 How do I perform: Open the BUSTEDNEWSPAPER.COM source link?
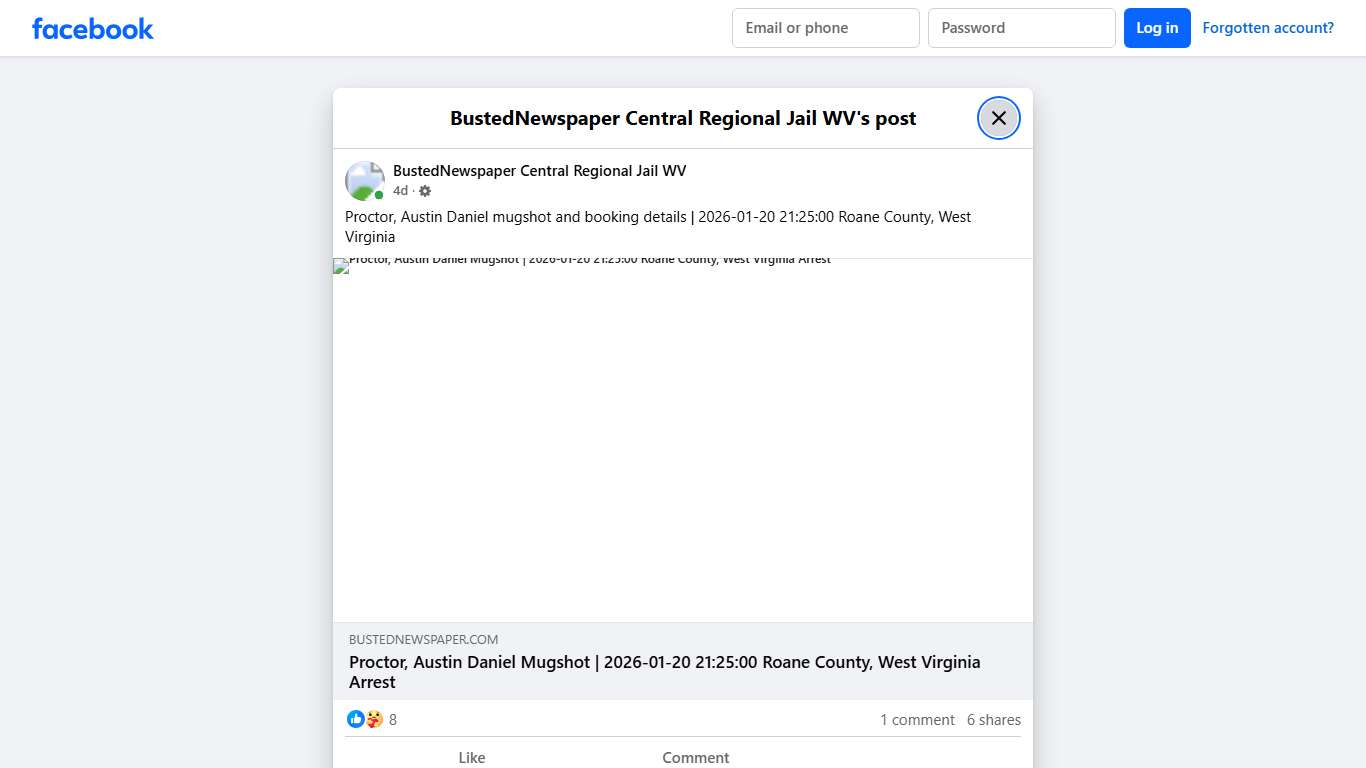pyautogui.click(x=423, y=639)
